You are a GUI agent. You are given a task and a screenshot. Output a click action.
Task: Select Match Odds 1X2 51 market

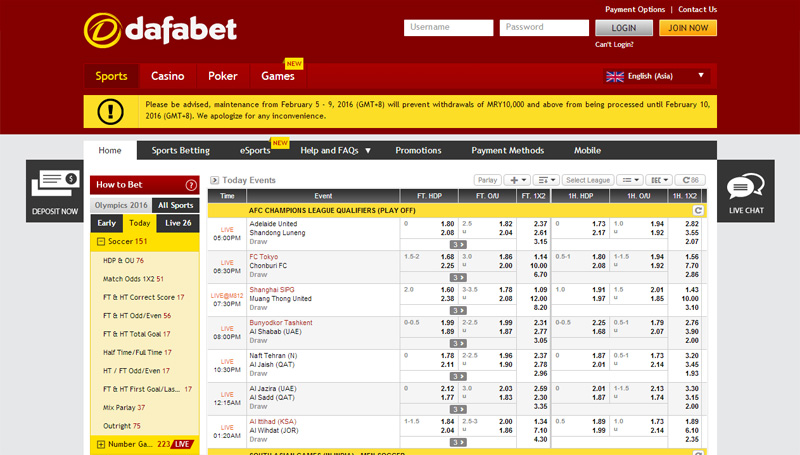[133, 279]
